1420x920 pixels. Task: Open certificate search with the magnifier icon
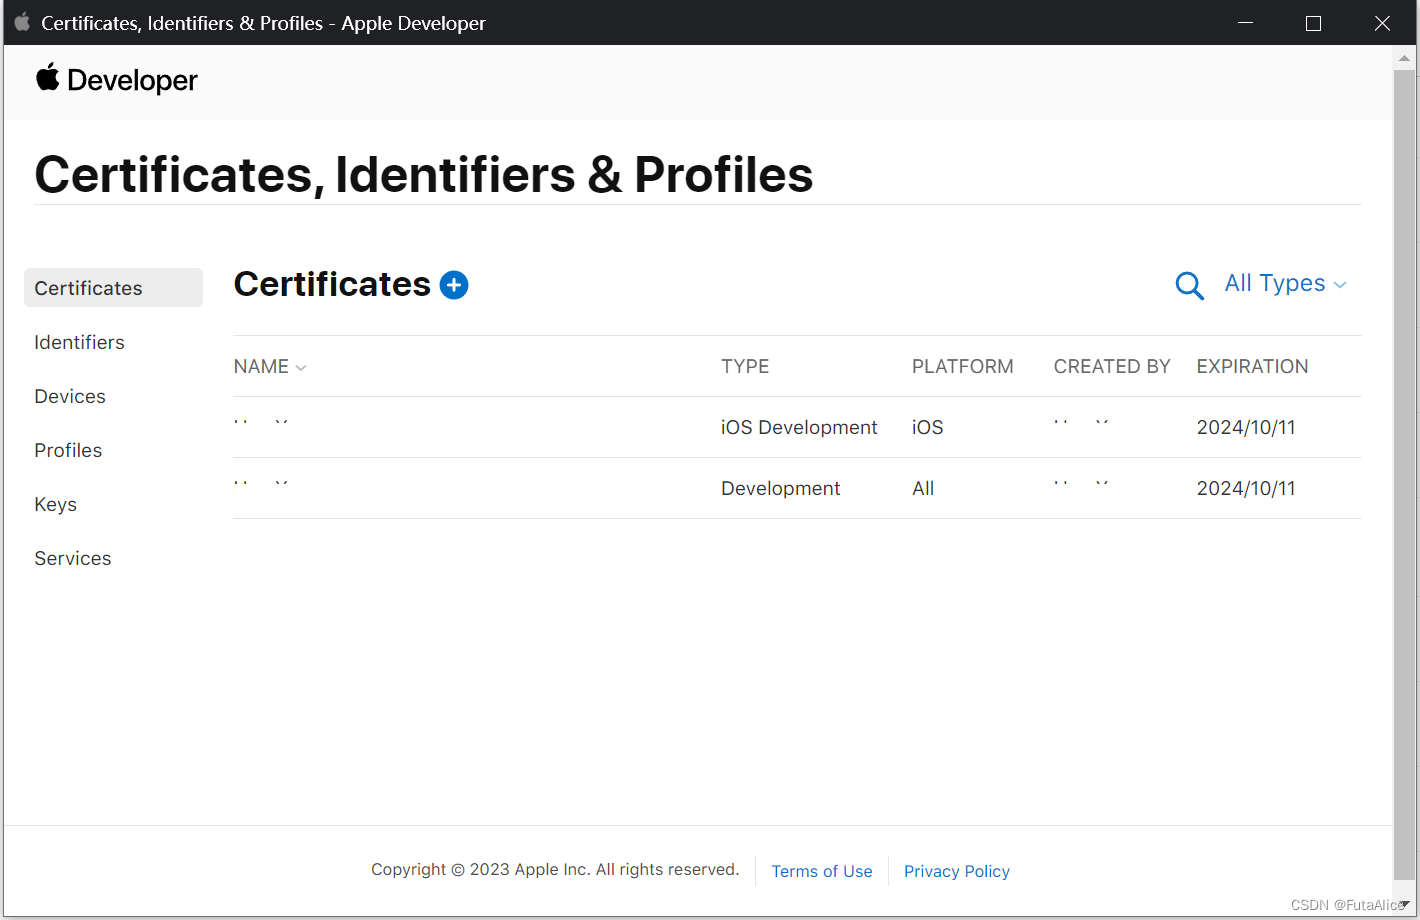coord(1189,286)
